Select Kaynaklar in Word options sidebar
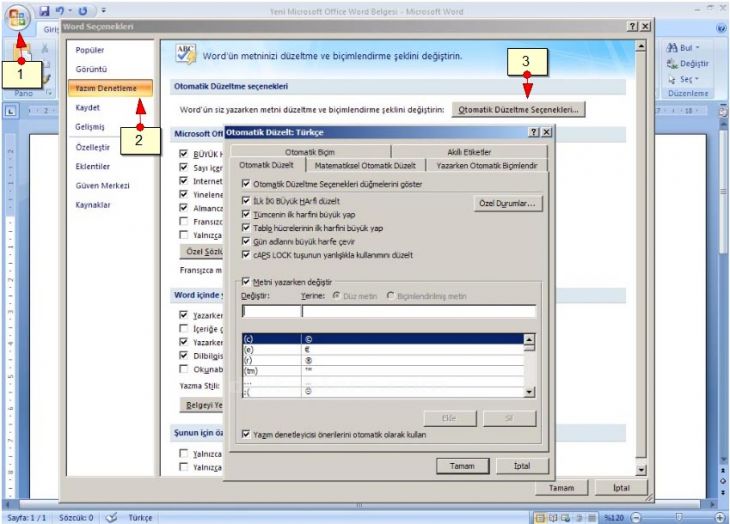The width and height of the screenshot is (730, 524). [93, 205]
